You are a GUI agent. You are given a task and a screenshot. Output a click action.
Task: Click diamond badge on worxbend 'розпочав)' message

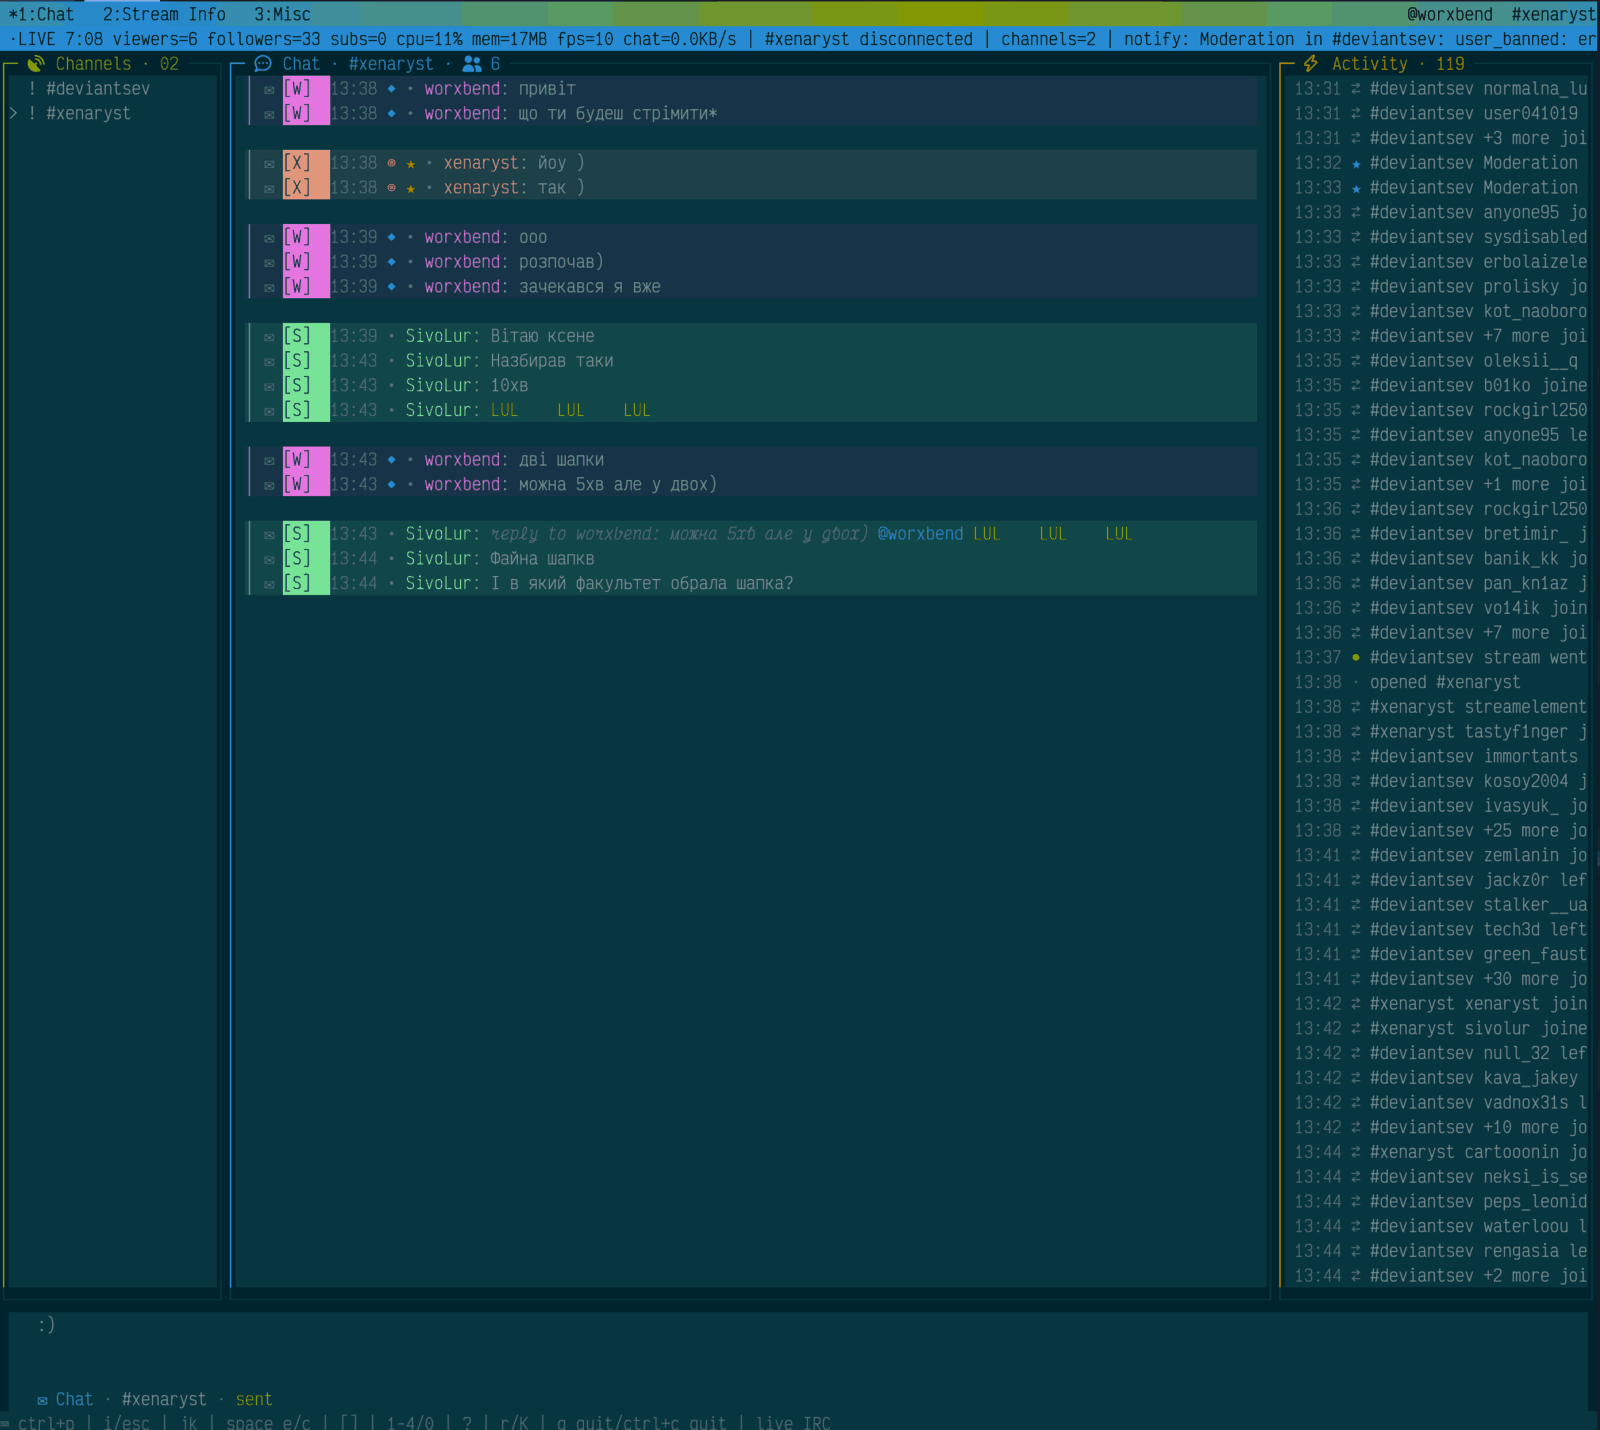tap(392, 262)
